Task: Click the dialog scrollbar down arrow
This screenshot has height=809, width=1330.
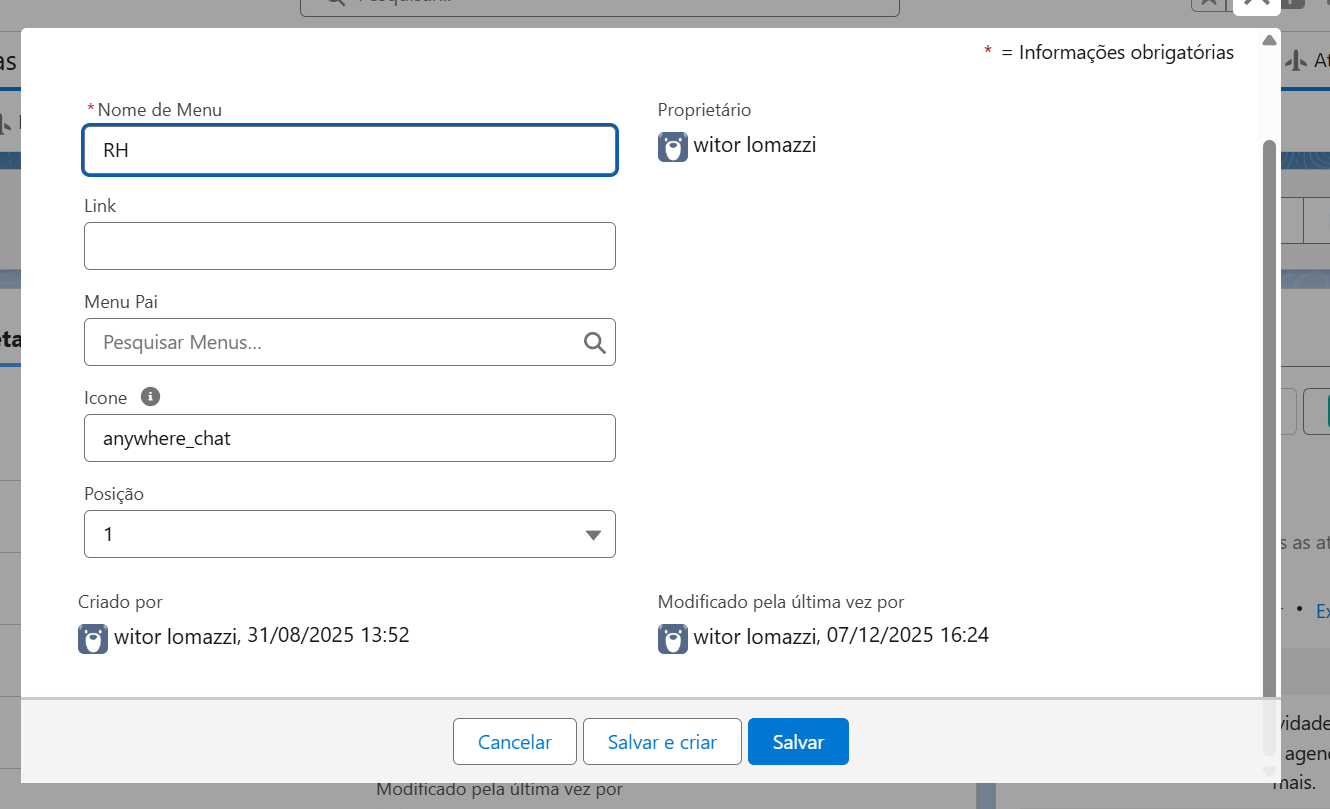Action: pos(1269,771)
